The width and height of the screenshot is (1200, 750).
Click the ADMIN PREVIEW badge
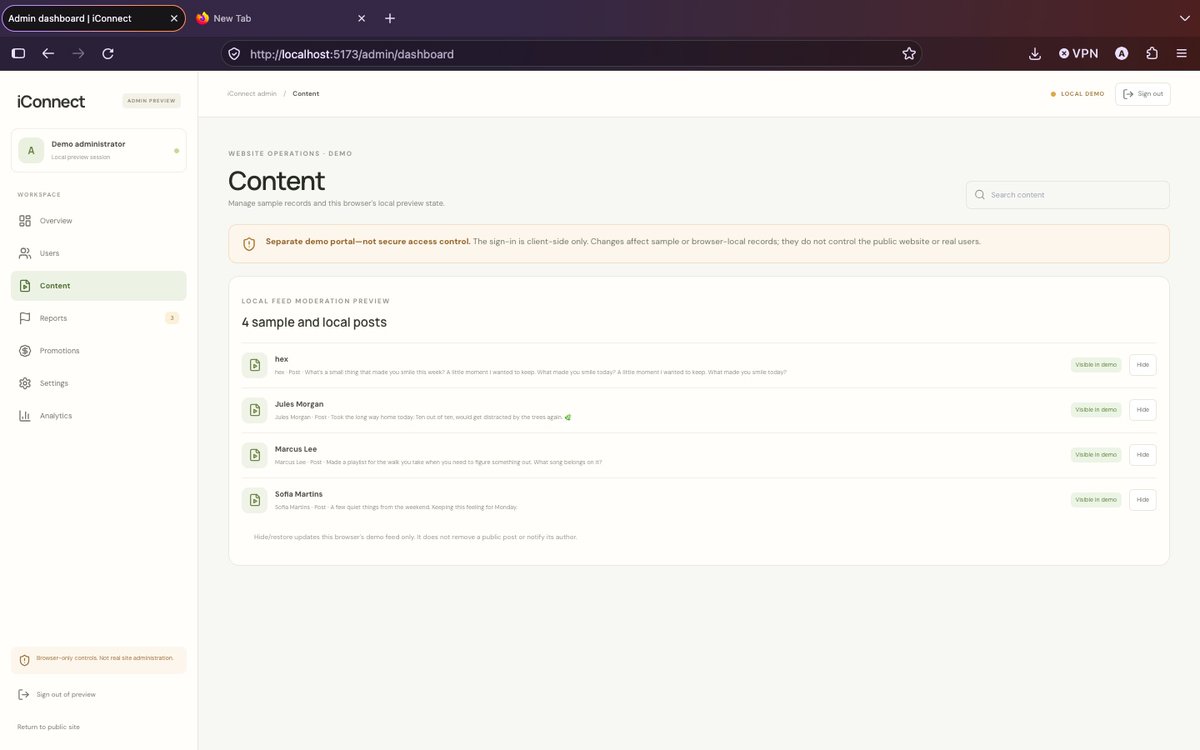click(x=151, y=101)
